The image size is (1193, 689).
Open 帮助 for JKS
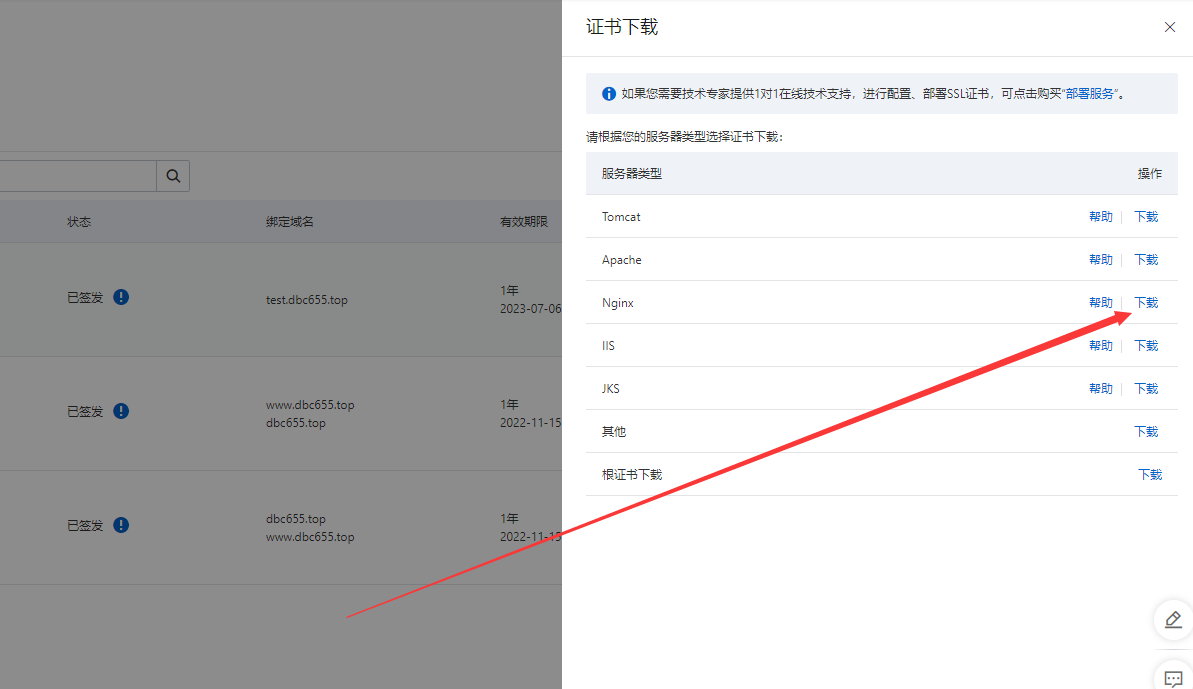tap(1100, 389)
